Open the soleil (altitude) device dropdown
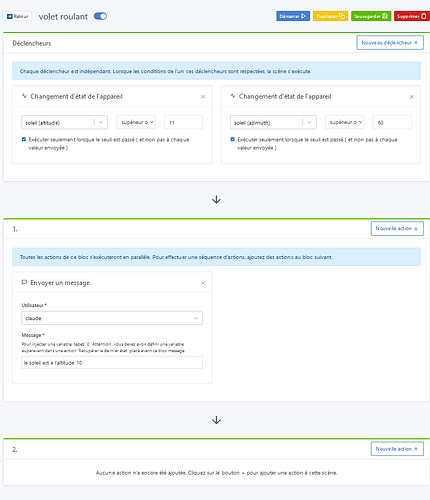The height and width of the screenshot is (500, 430). 64,122
